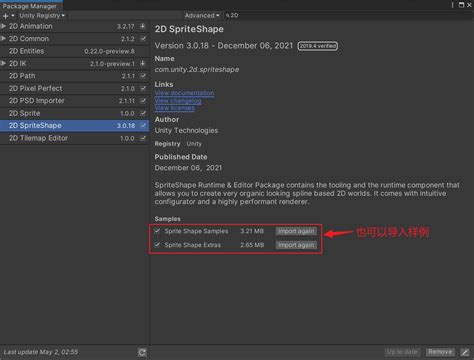Expand the 2D Animation package versions
Screen dimensions: 474x360
click(x=3, y=26)
